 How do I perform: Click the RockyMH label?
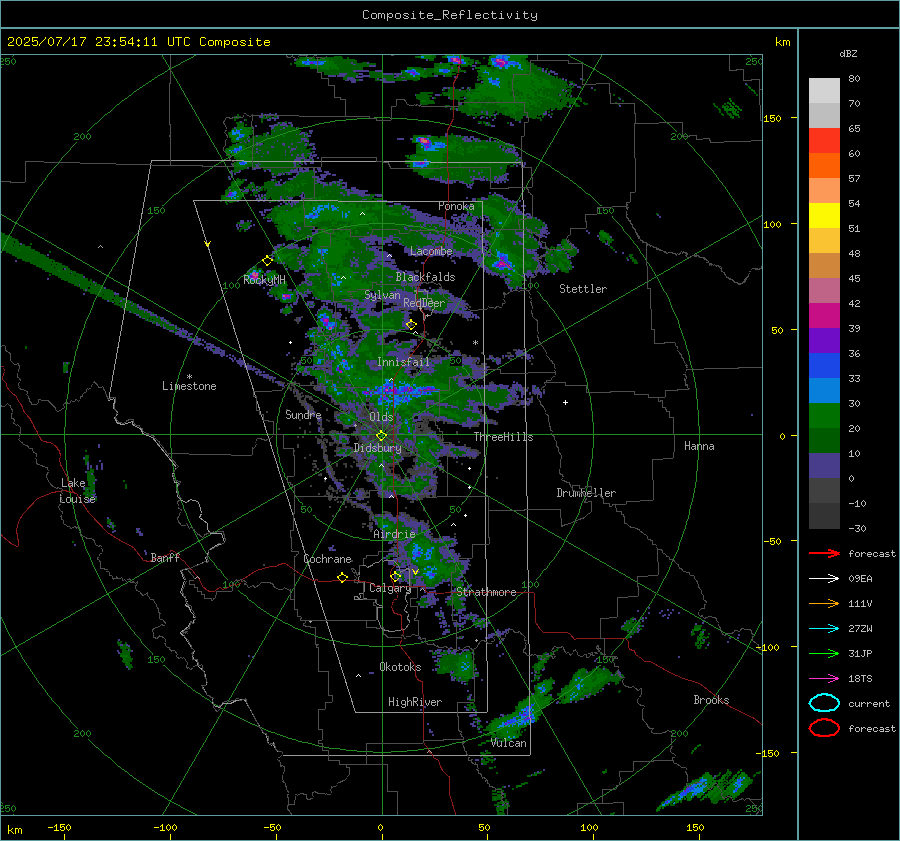coord(264,280)
